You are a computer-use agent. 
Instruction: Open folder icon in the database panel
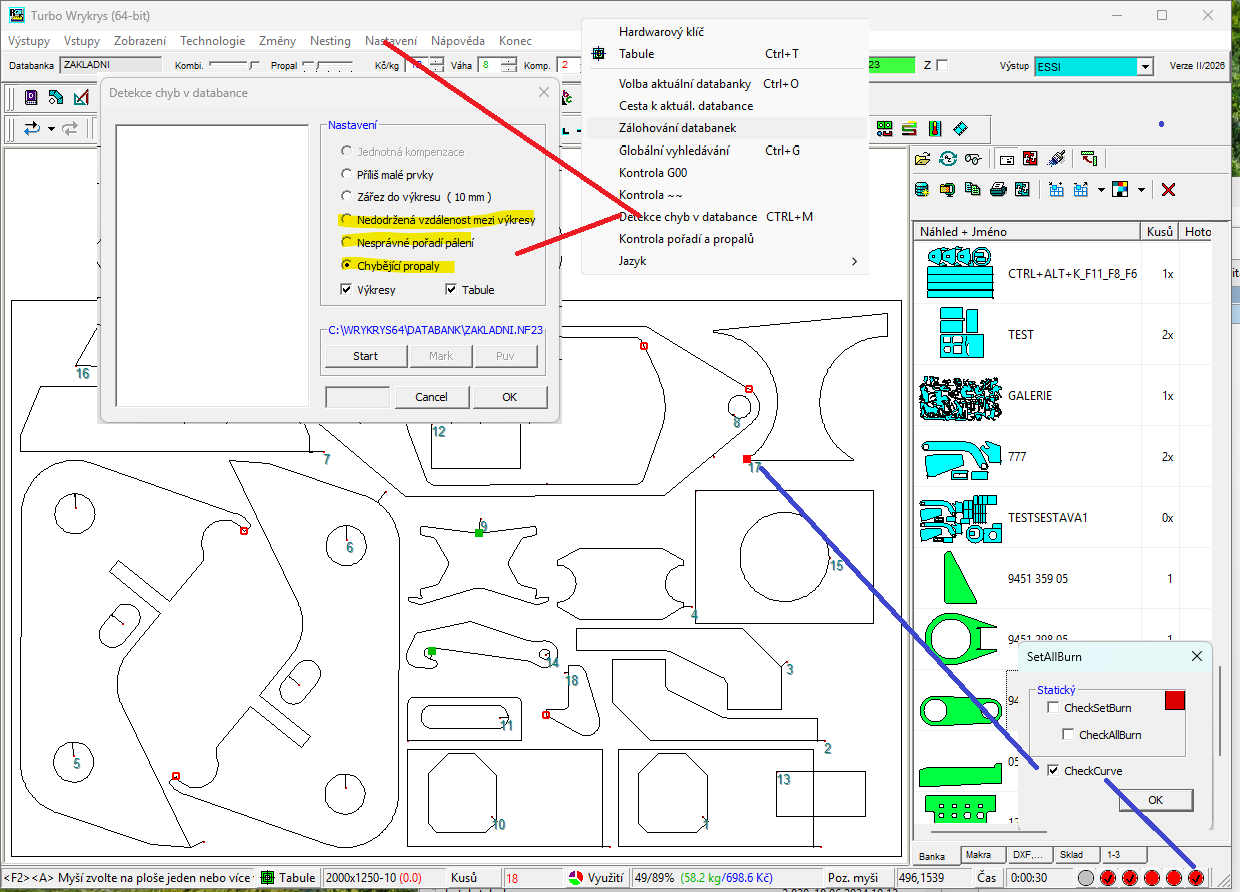(x=923, y=158)
